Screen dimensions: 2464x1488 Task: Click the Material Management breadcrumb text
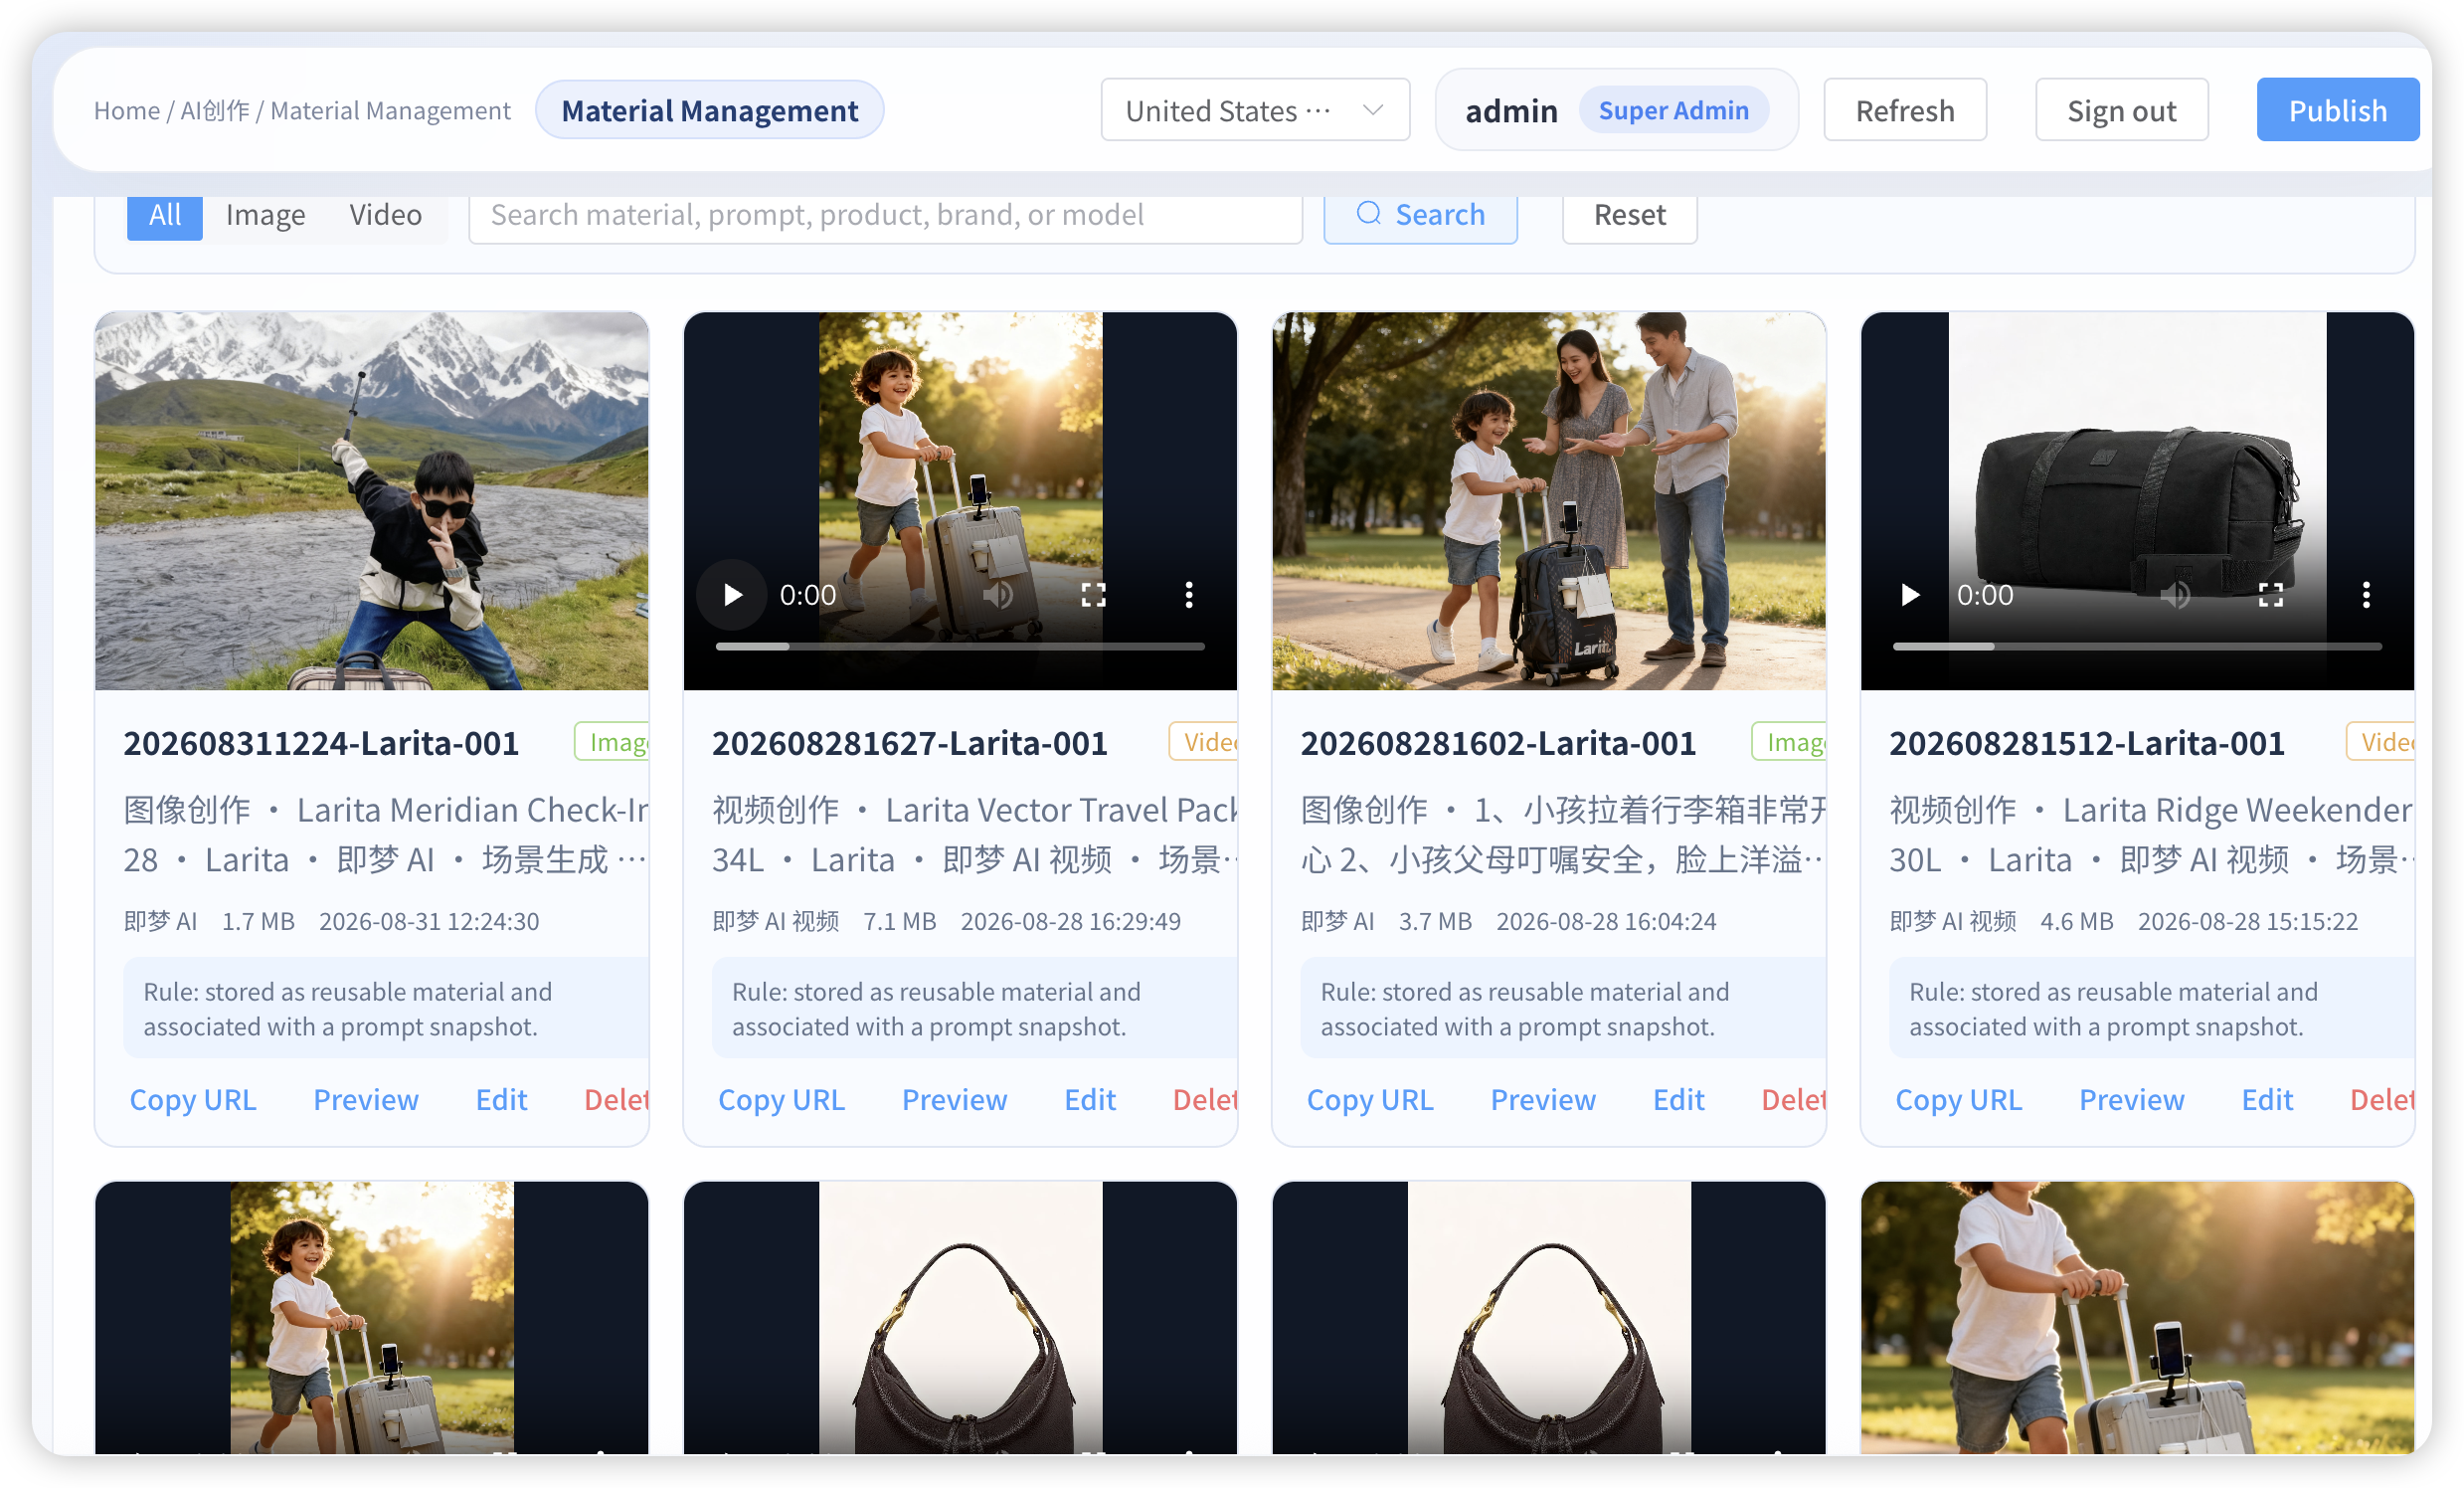tap(390, 110)
